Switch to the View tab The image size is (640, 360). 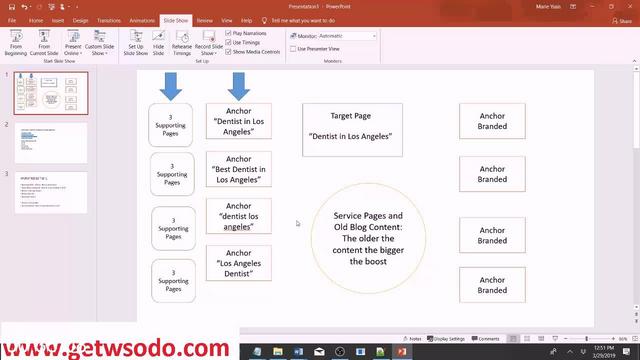pos(227,20)
